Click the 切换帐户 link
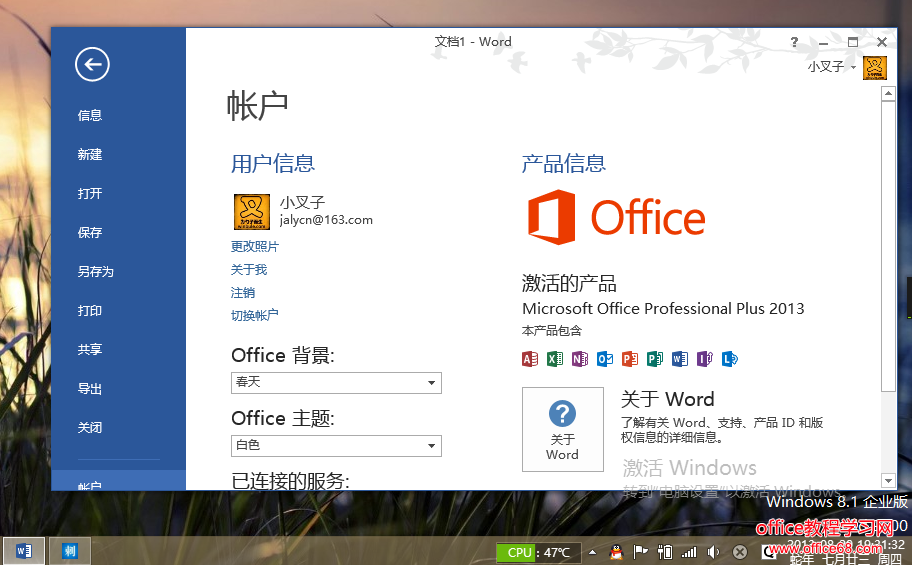912x565 pixels. click(255, 315)
